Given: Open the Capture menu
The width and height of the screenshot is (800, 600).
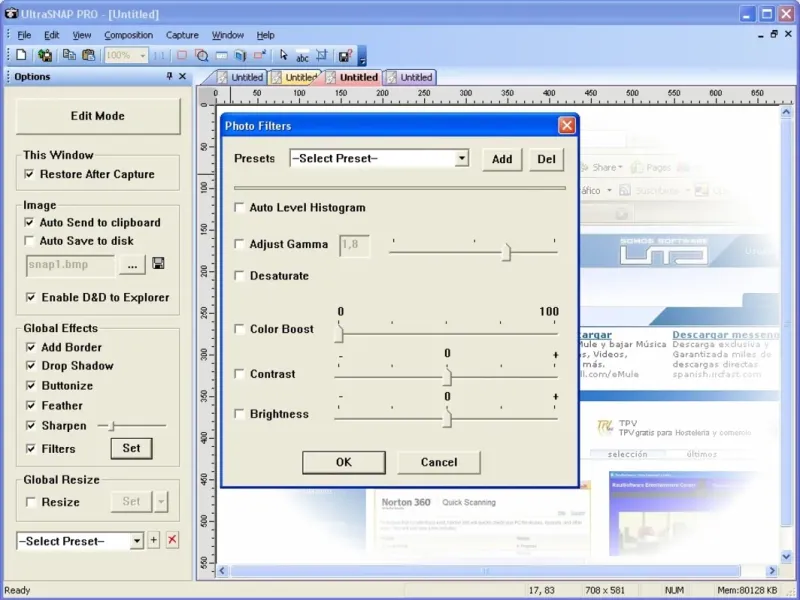Looking at the screenshot, I should pyautogui.click(x=182, y=35).
